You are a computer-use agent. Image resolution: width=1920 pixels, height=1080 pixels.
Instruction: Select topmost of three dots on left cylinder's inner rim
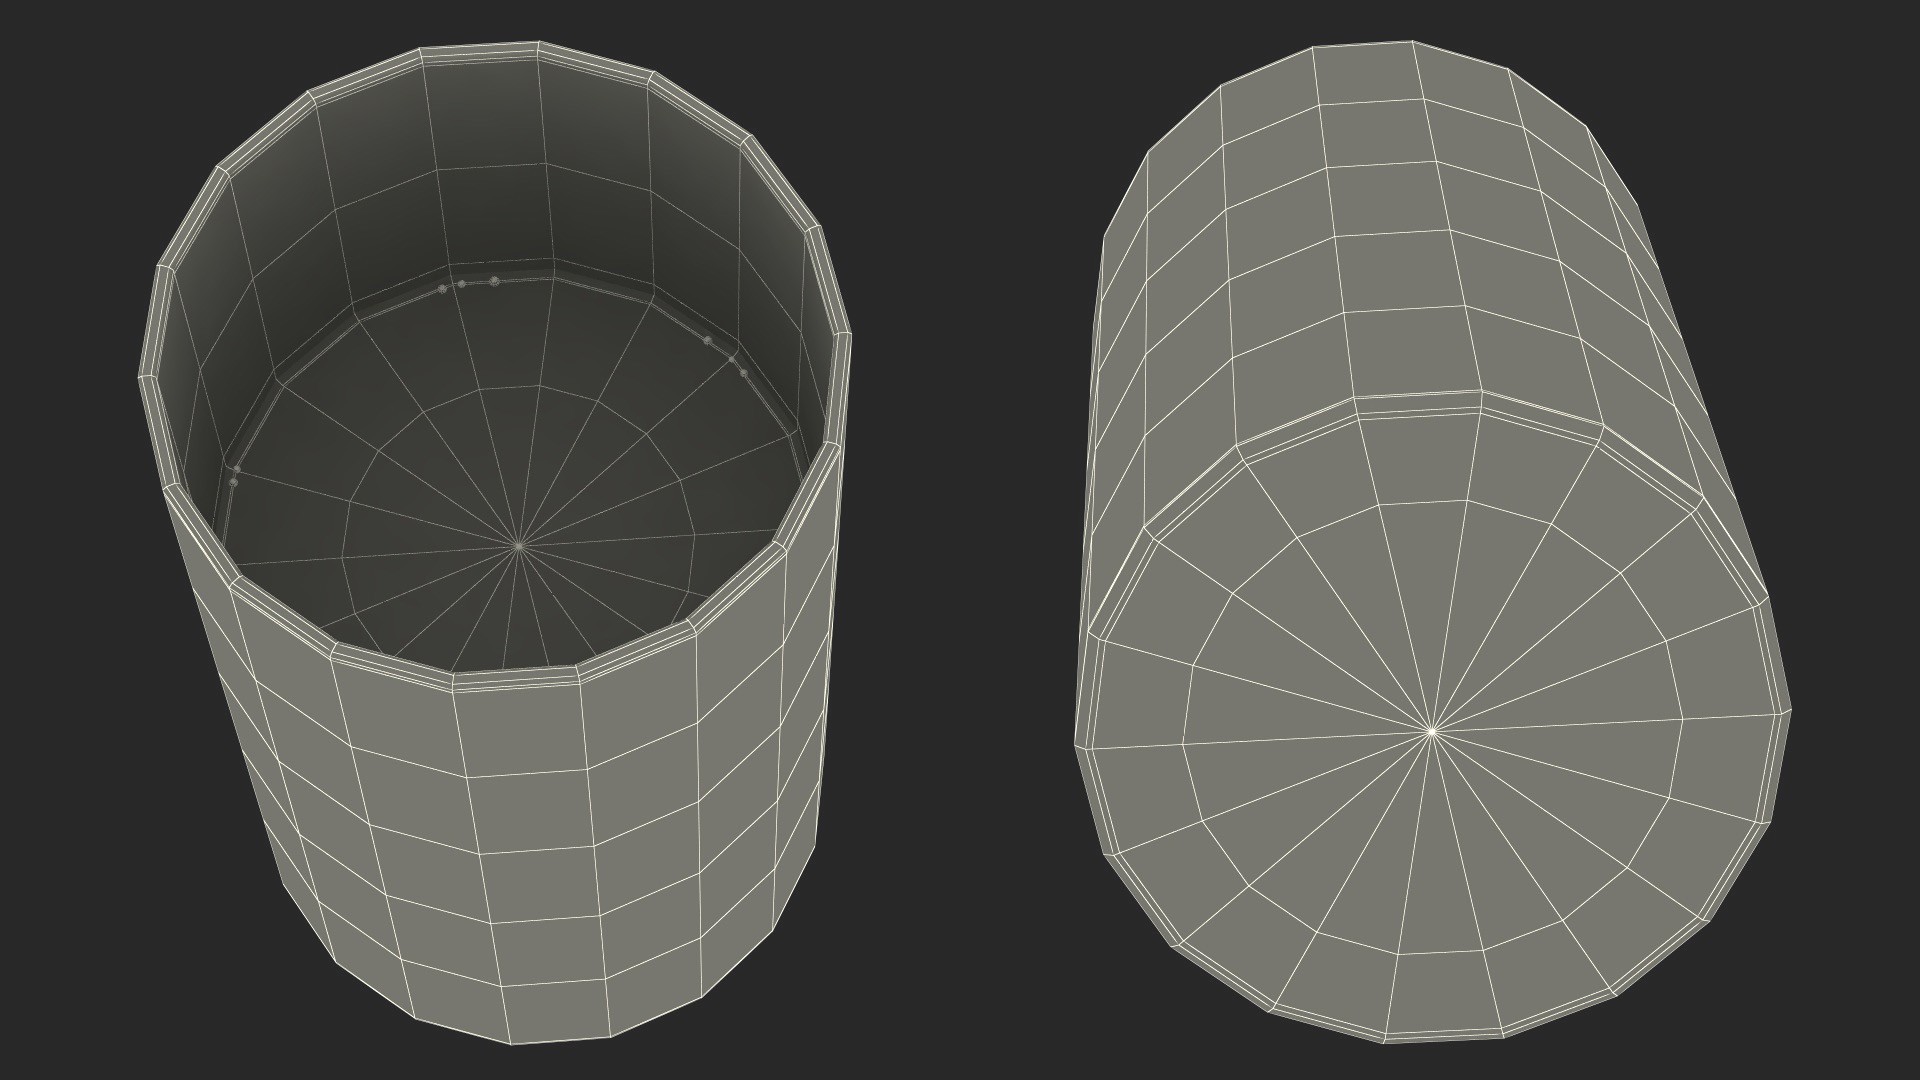coord(494,280)
